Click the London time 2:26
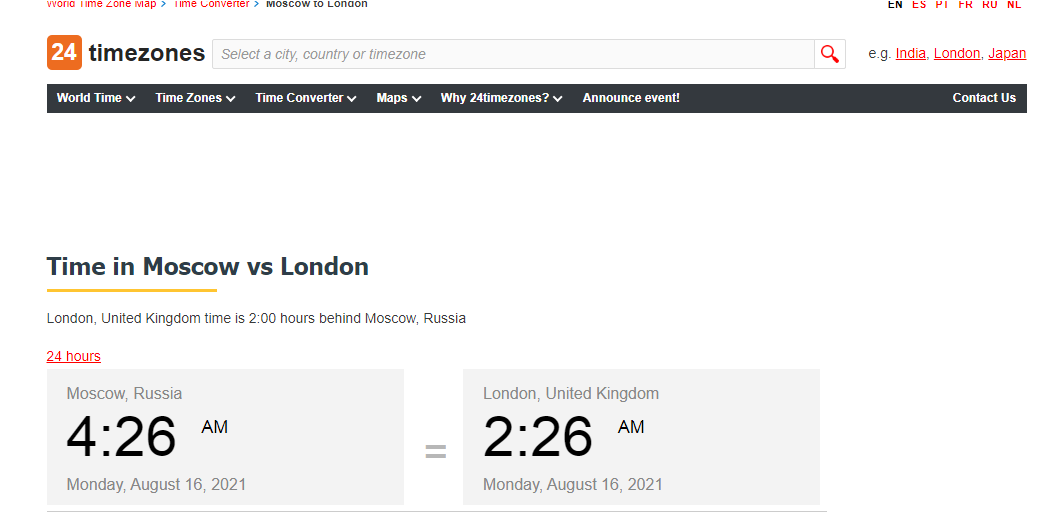Viewport: 1062px width, 526px height. point(538,437)
